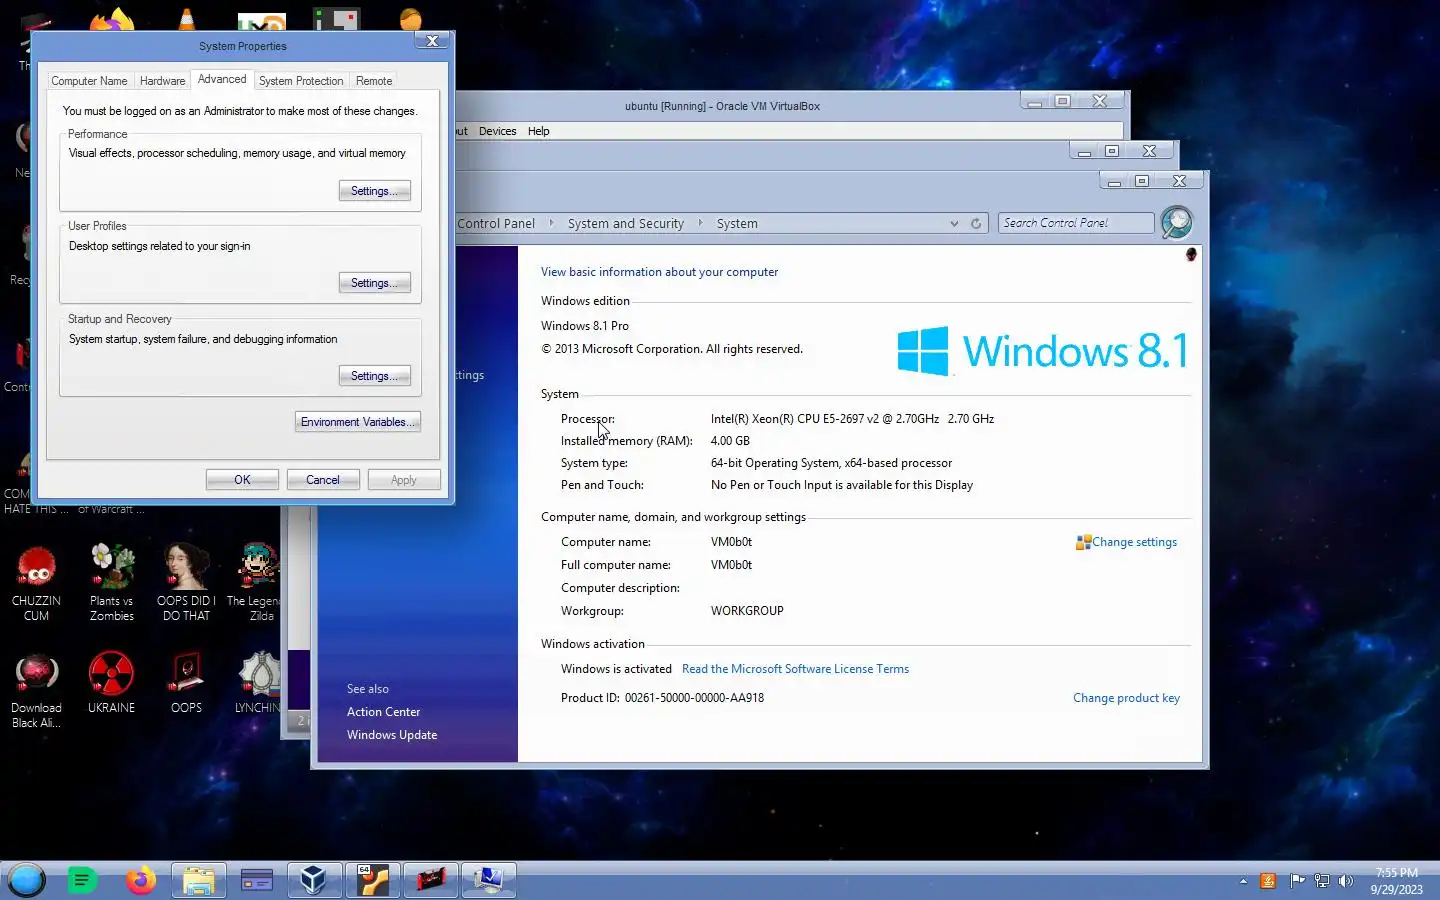The image size is (1440, 900).
Task: Open the red cartridge taskbar icon
Action: (x=430, y=880)
